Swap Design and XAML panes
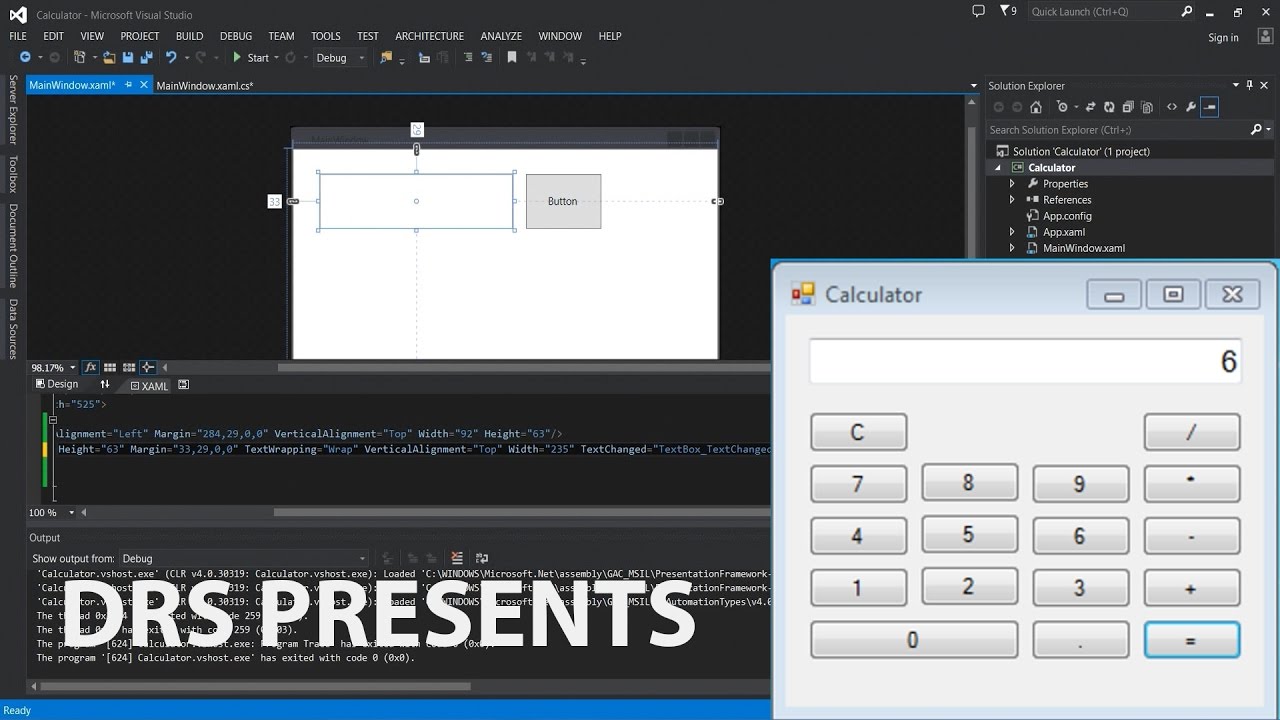Viewport: 1280px width, 720px height. click(x=105, y=384)
